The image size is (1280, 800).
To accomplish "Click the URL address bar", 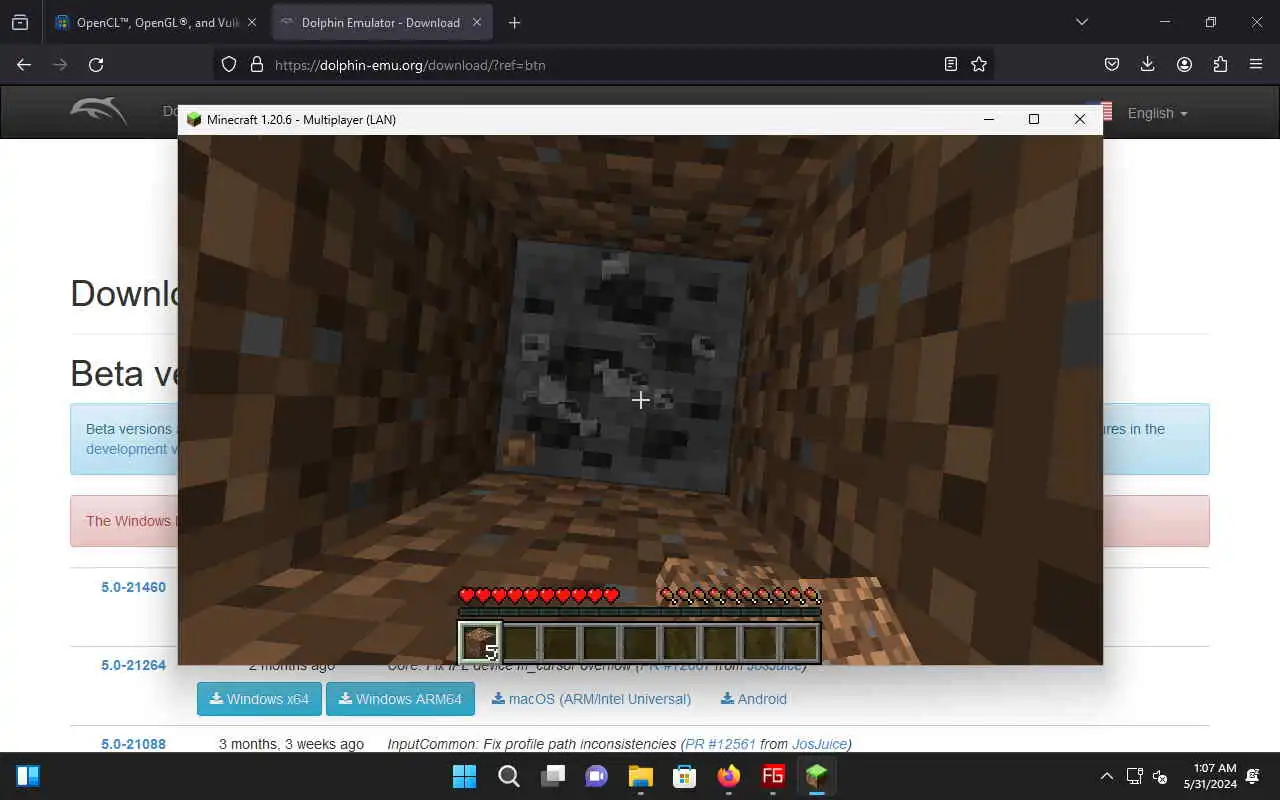I will point(605,64).
